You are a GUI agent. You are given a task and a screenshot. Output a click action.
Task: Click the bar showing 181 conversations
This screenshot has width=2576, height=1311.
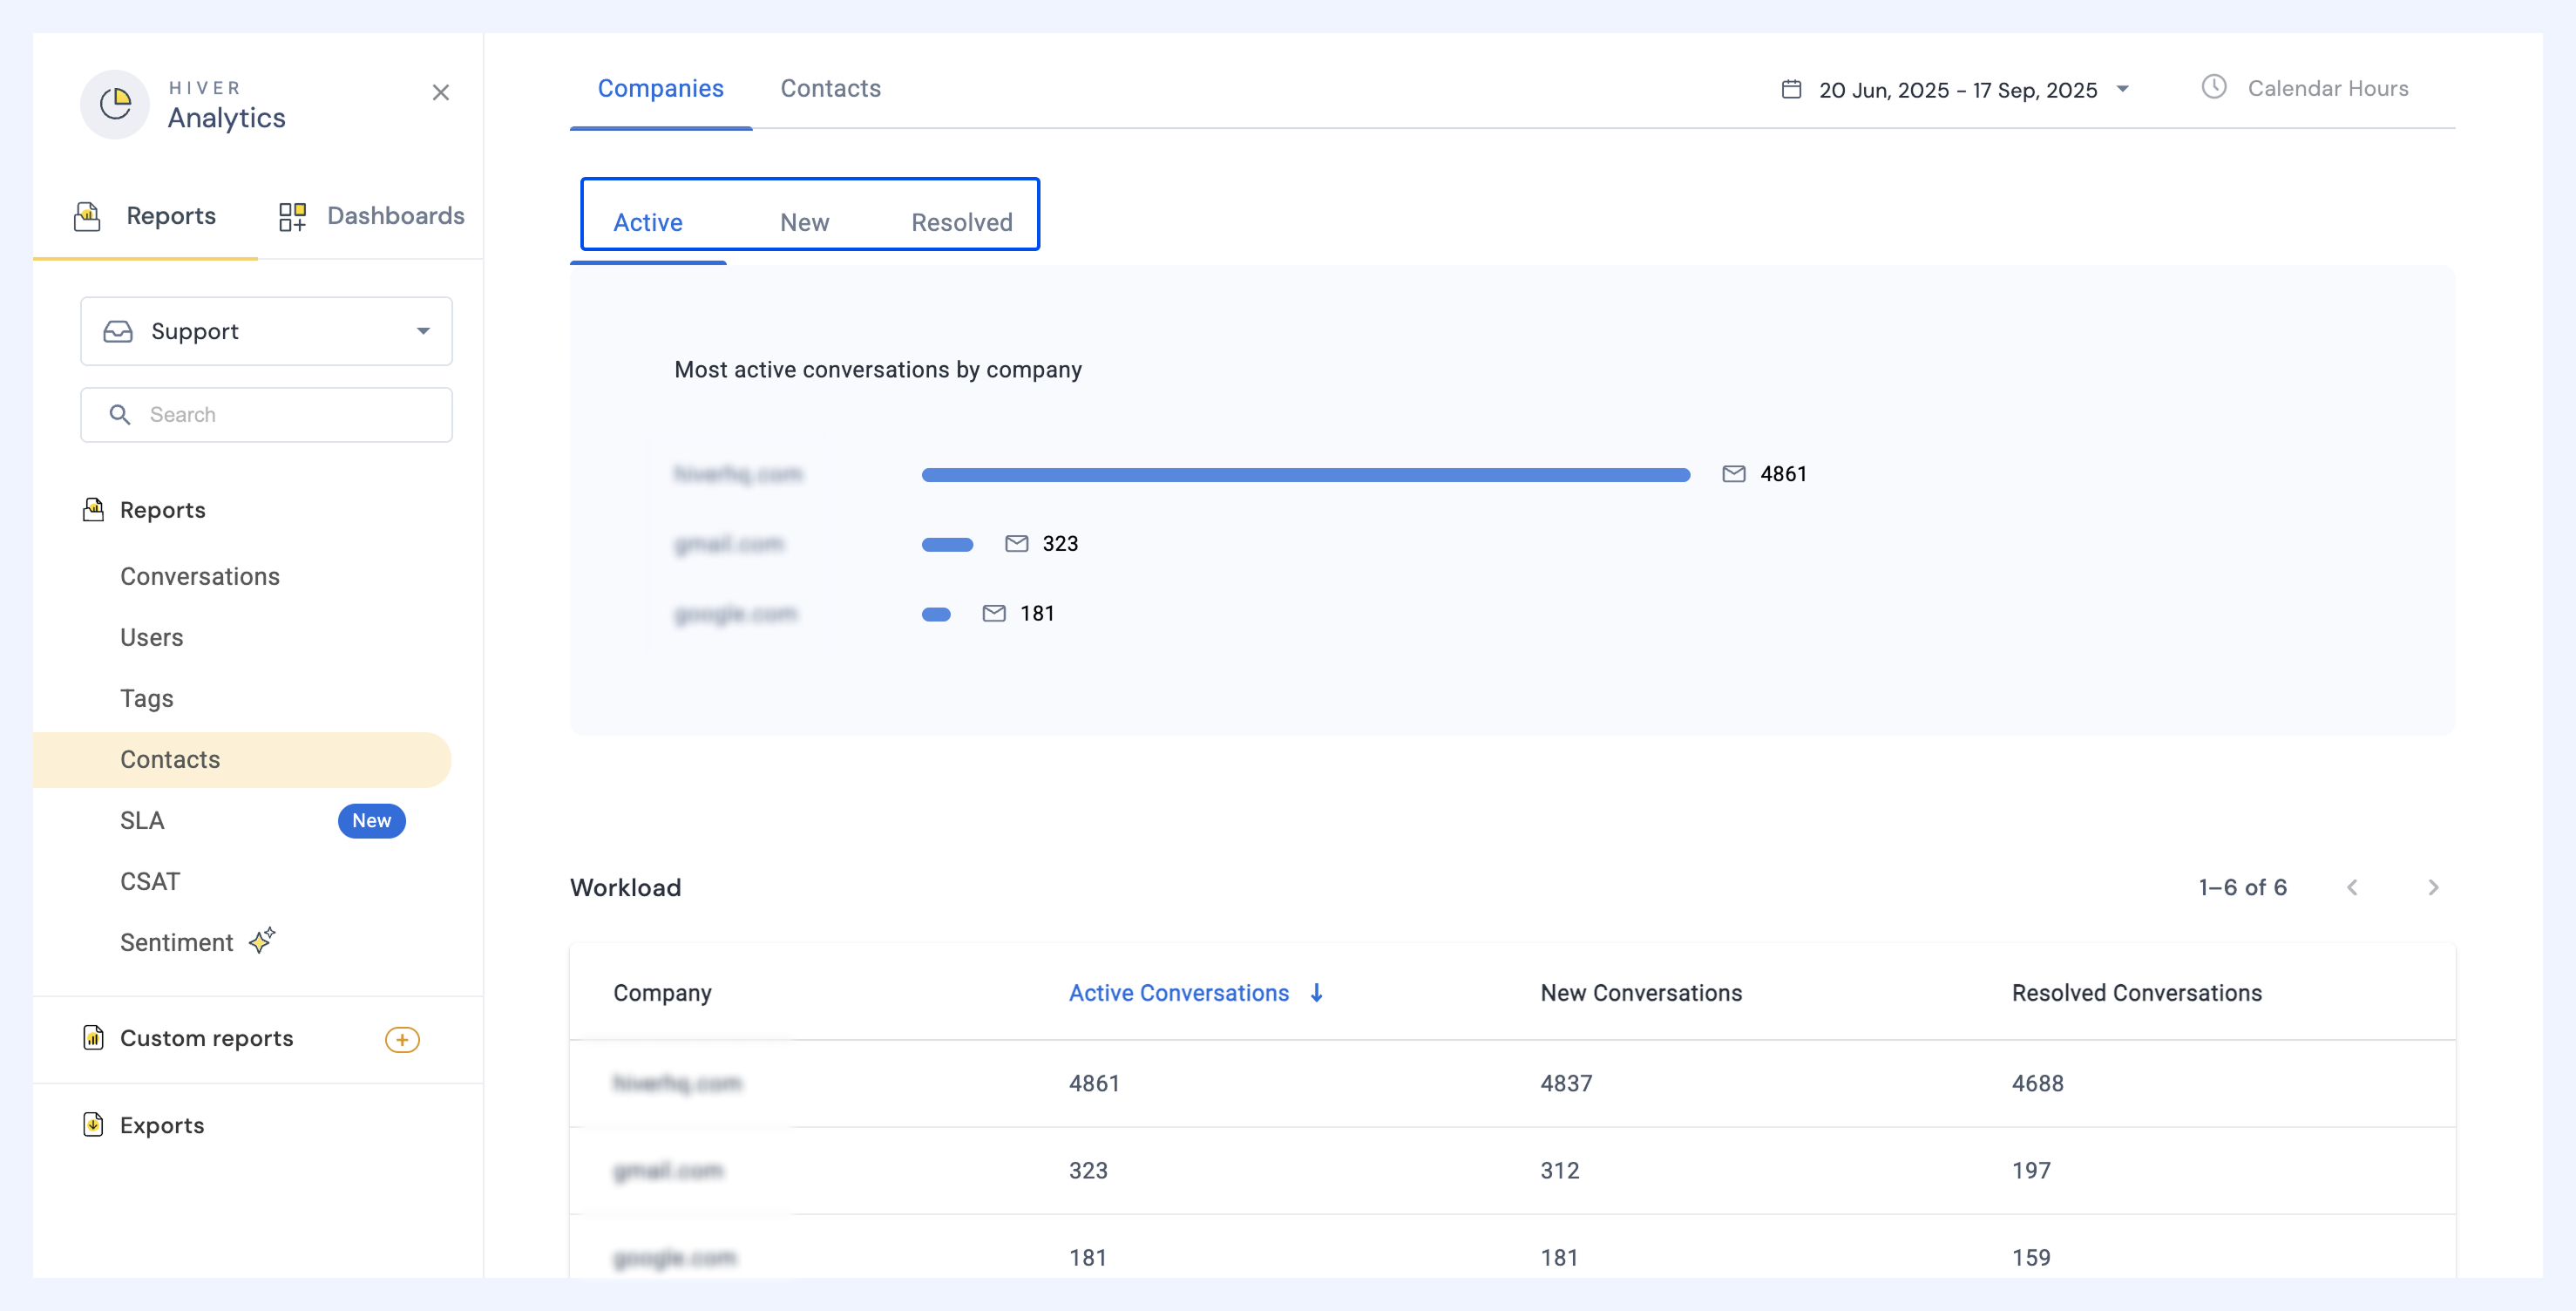(x=936, y=615)
